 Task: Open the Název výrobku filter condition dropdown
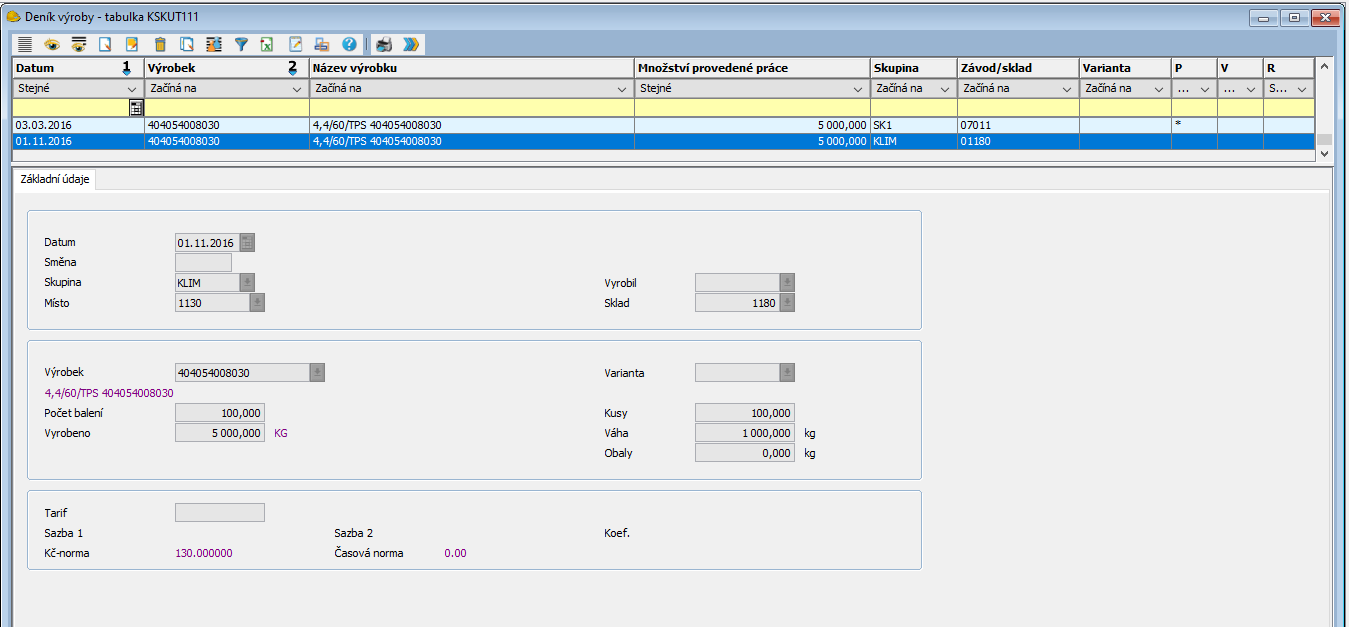[x=625, y=89]
